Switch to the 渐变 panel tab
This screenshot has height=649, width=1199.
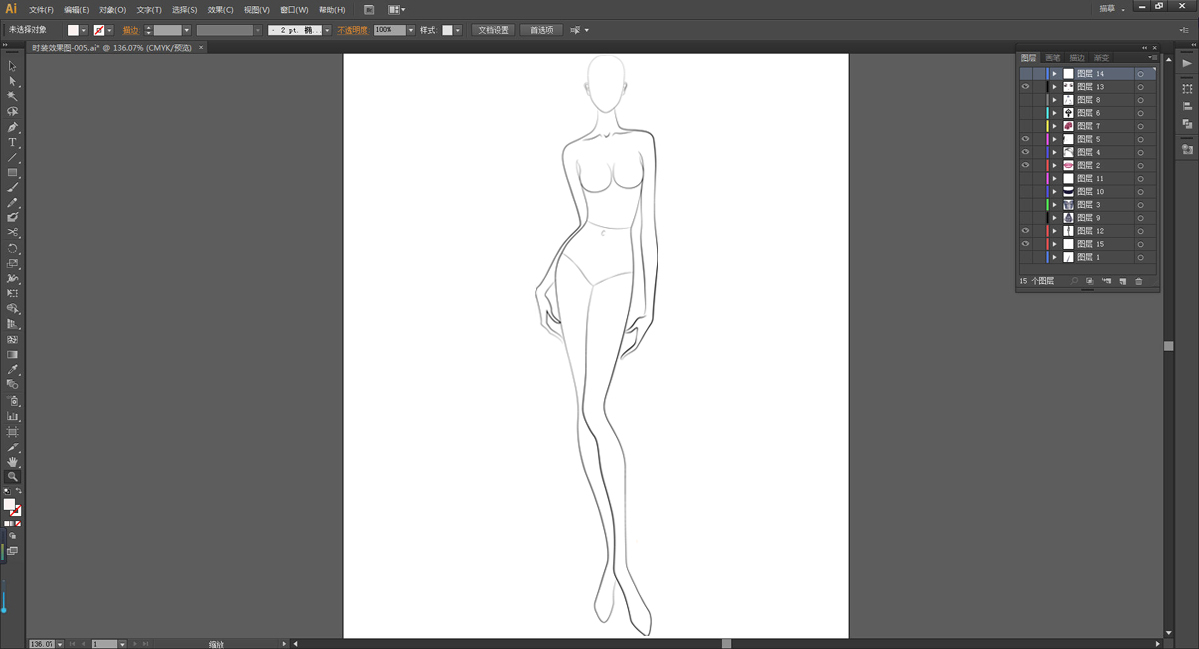[x=1101, y=58]
